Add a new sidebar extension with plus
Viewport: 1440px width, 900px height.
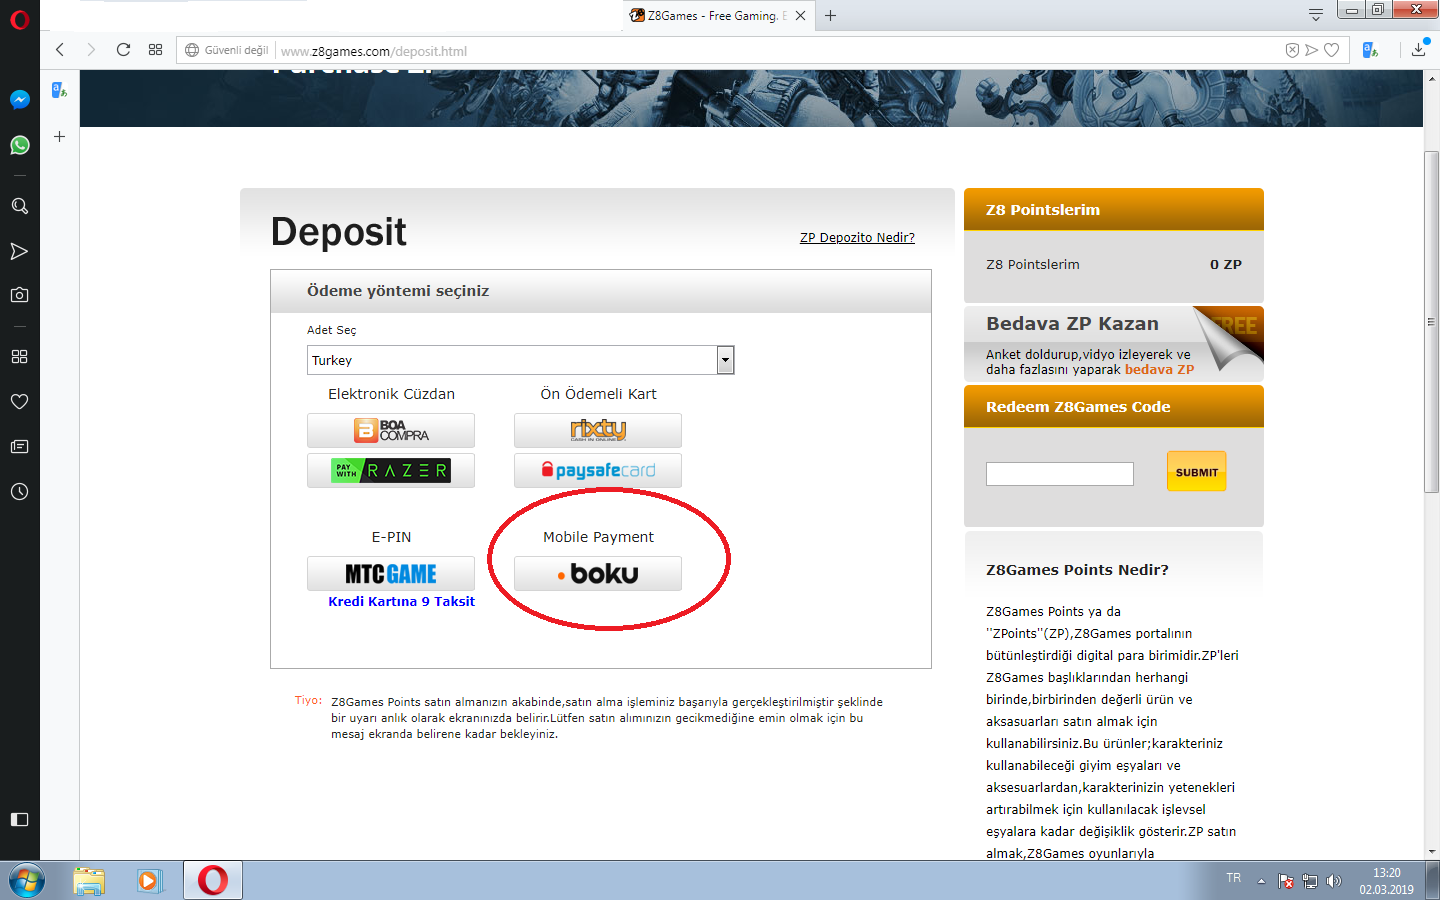(59, 136)
